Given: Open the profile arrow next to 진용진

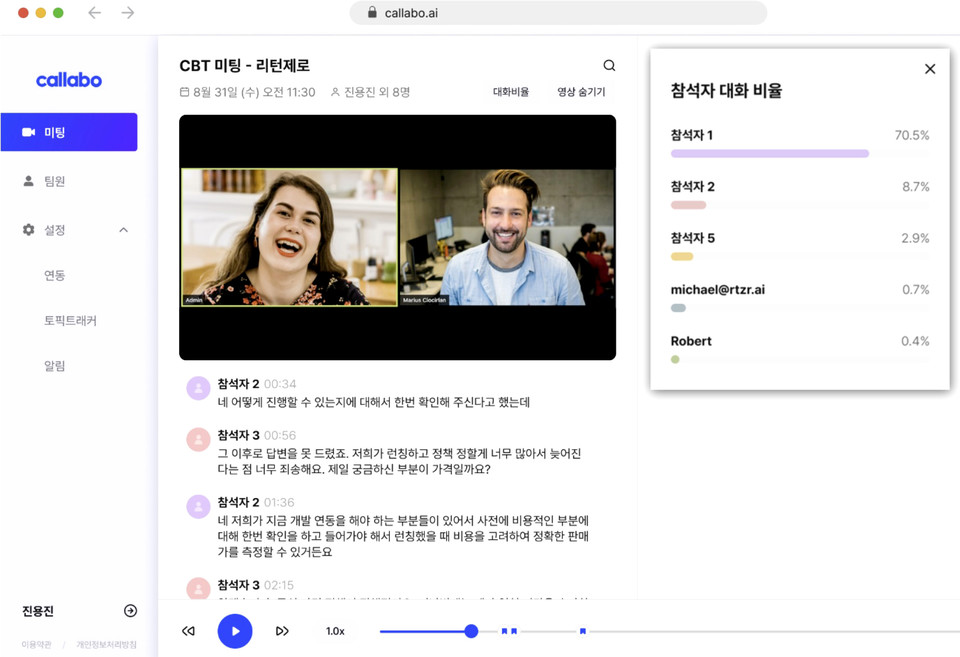Looking at the screenshot, I should click(129, 611).
